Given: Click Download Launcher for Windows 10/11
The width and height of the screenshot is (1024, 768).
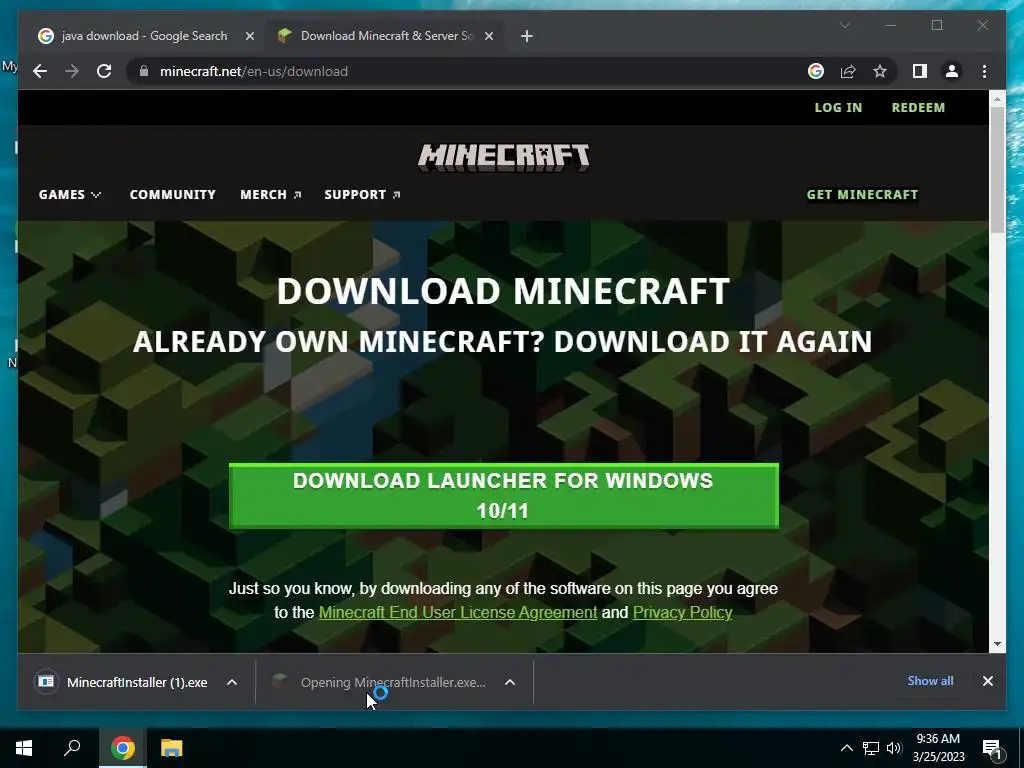Looking at the screenshot, I should [504, 496].
